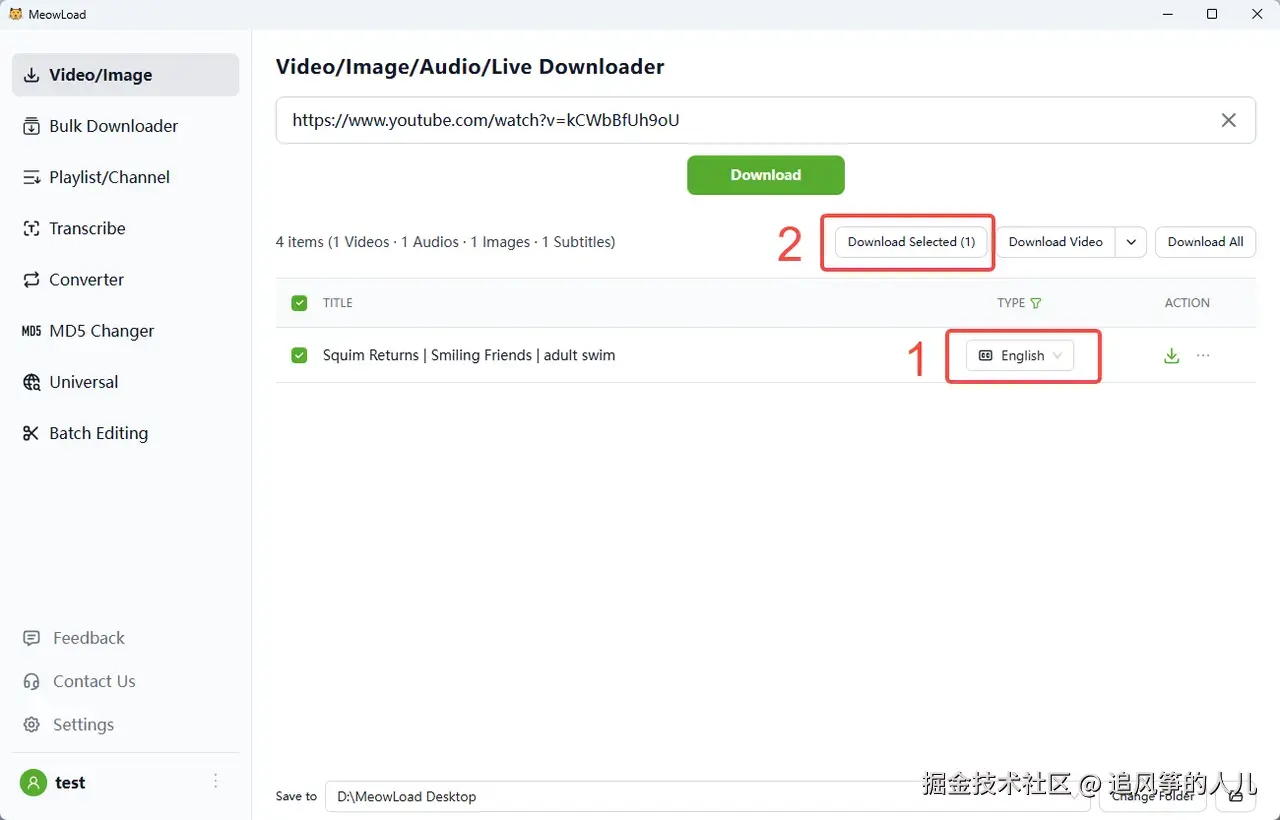This screenshot has width=1280, height=820.
Task: Click the MeowLoad cat icon in title bar
Action: pos(15,14)
